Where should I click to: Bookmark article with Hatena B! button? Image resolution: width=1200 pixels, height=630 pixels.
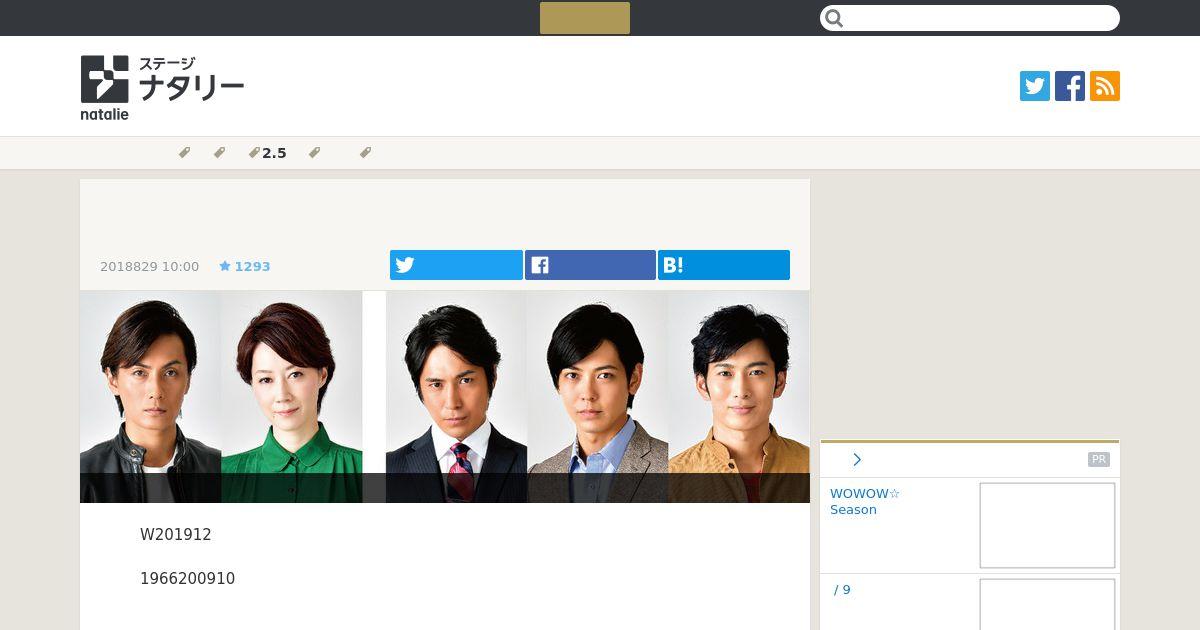point(724,265)
